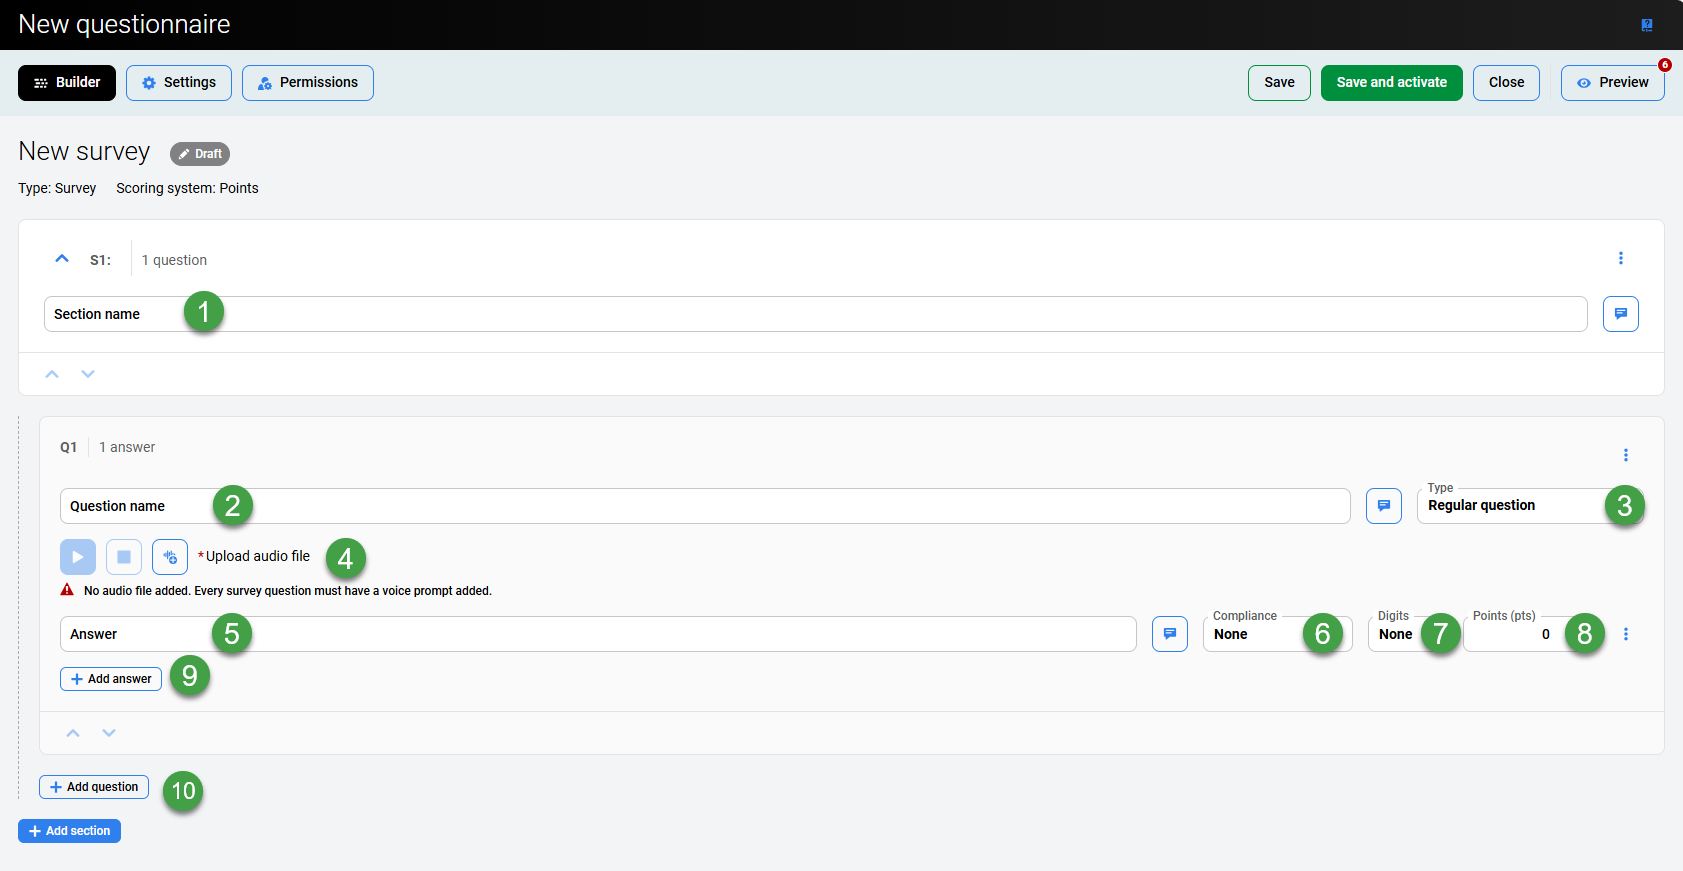
Task: Click the Add answer button
Action: (111, 679)
